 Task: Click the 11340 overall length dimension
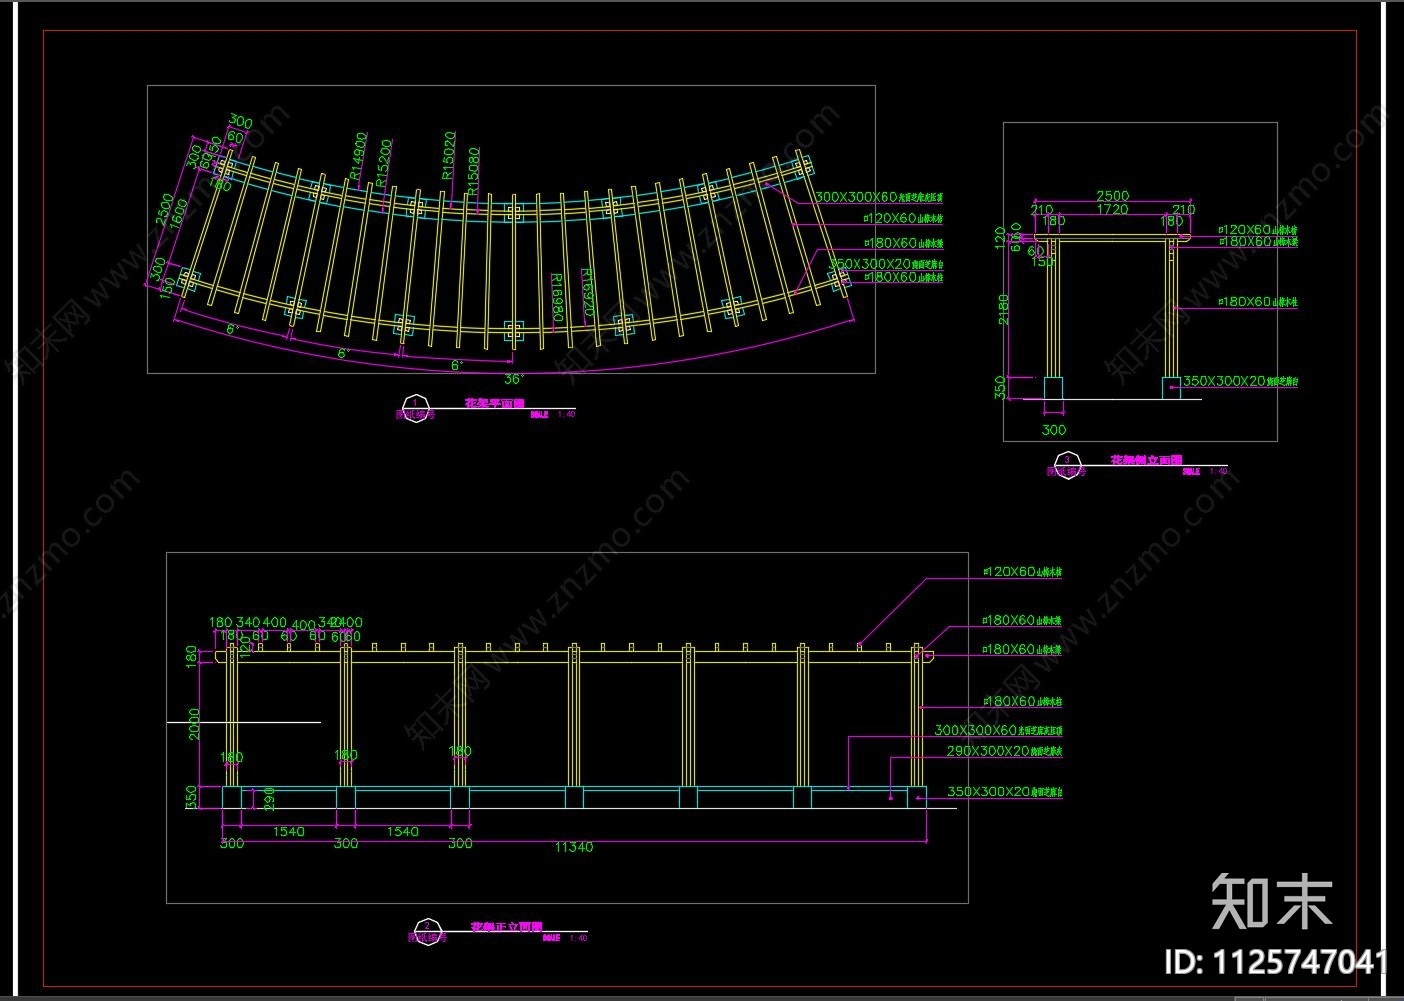coord(574,847)
